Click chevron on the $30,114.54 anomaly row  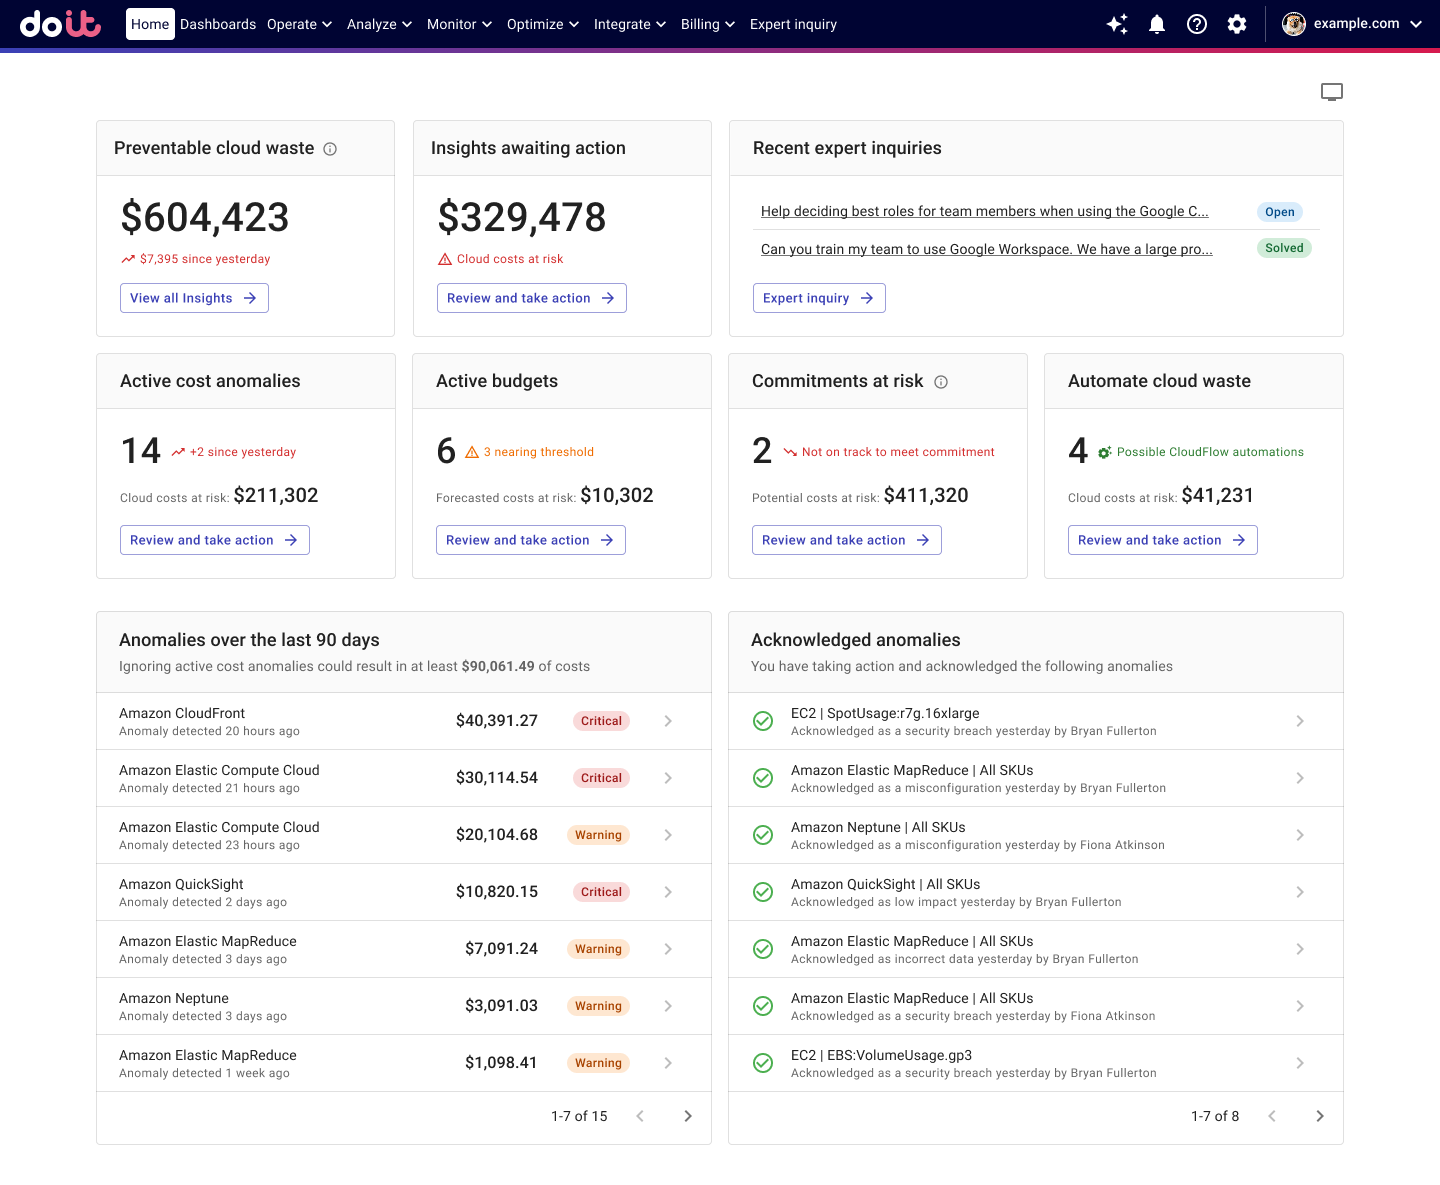(668, 778)
